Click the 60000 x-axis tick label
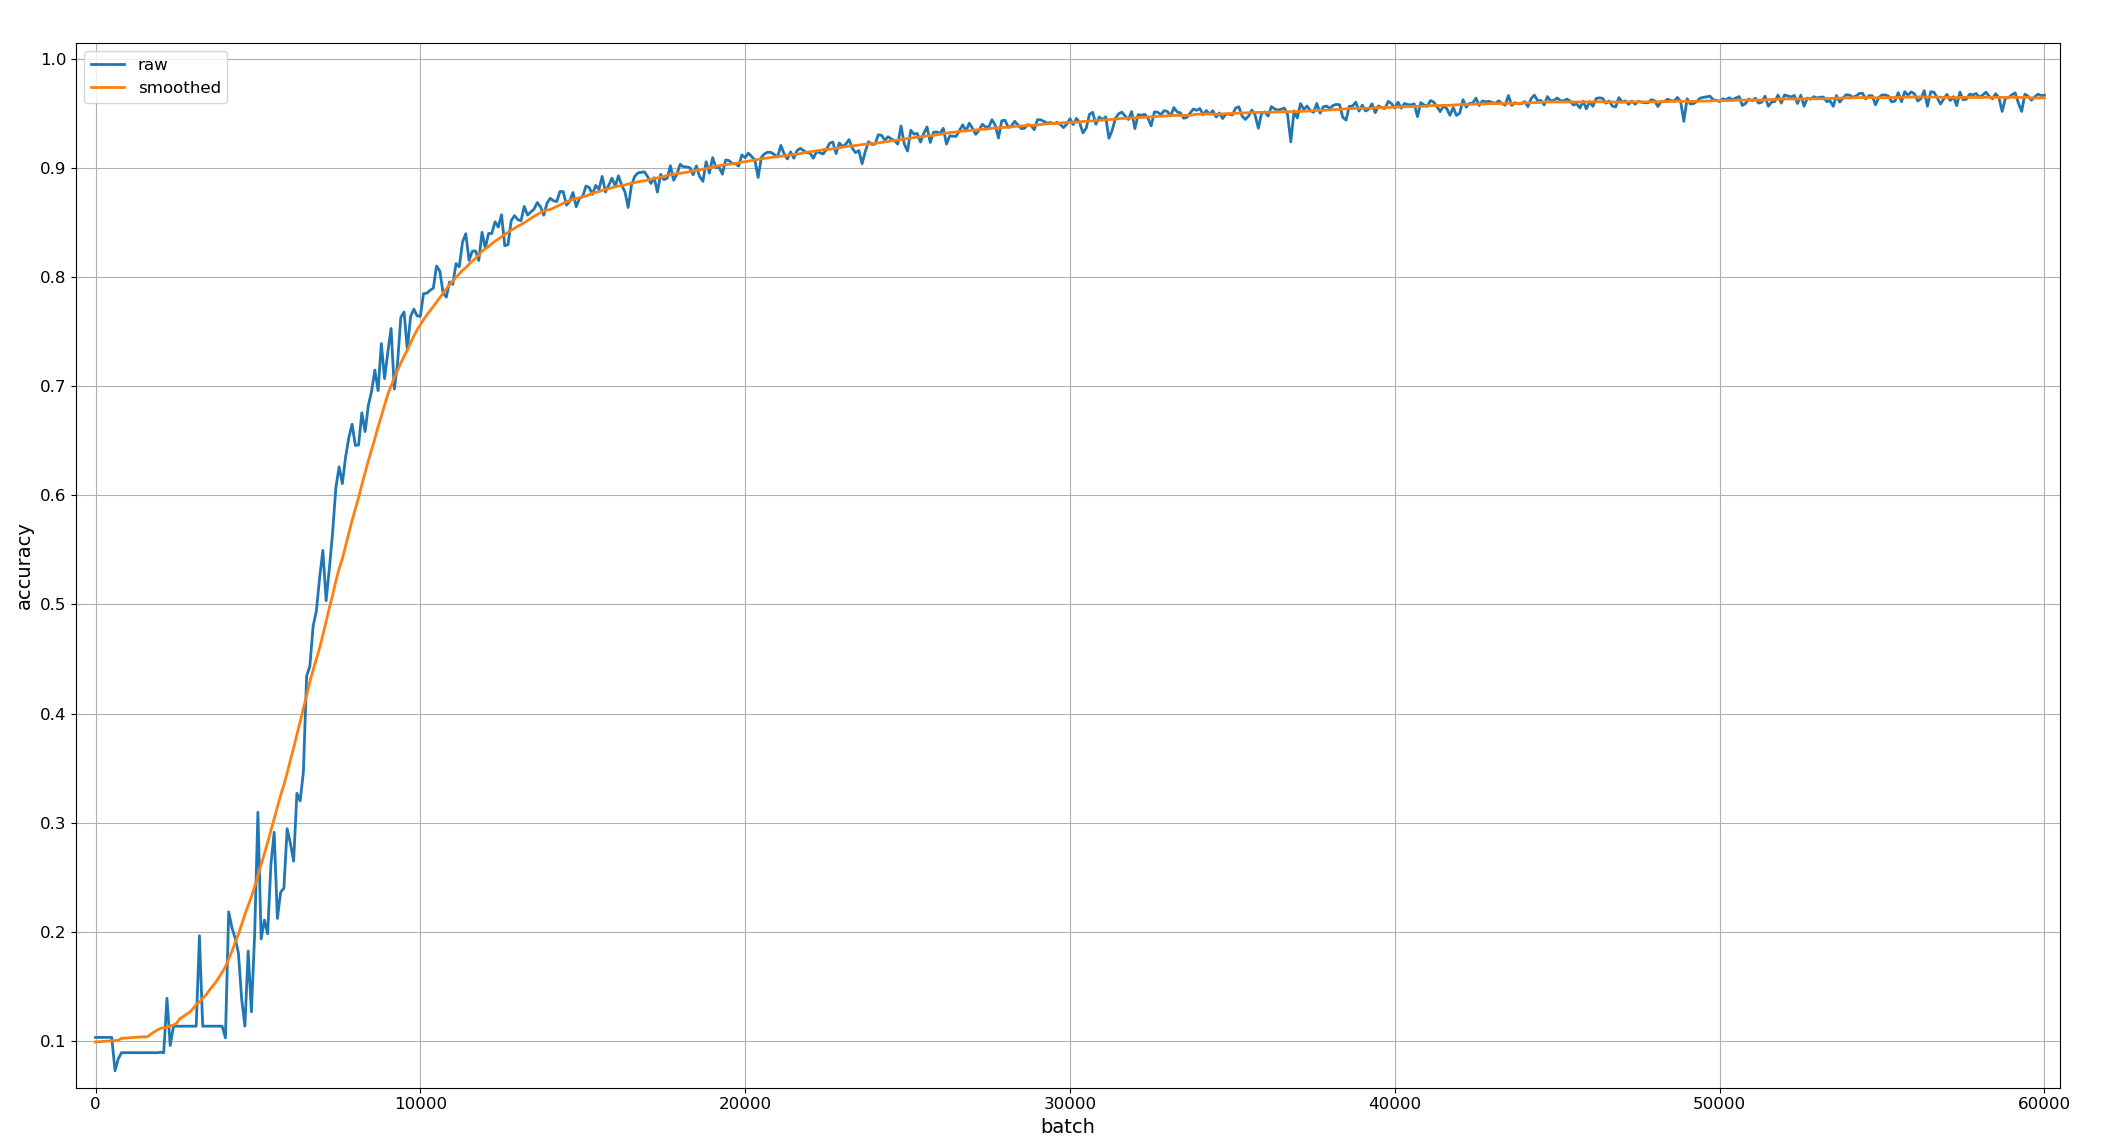 [x=2044, y=1104]
